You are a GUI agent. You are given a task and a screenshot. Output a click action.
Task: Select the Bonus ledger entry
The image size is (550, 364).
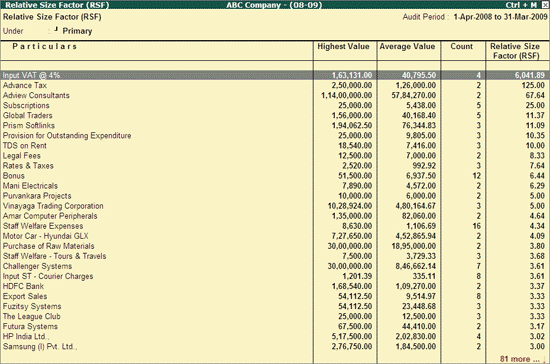tap(275, 176)
